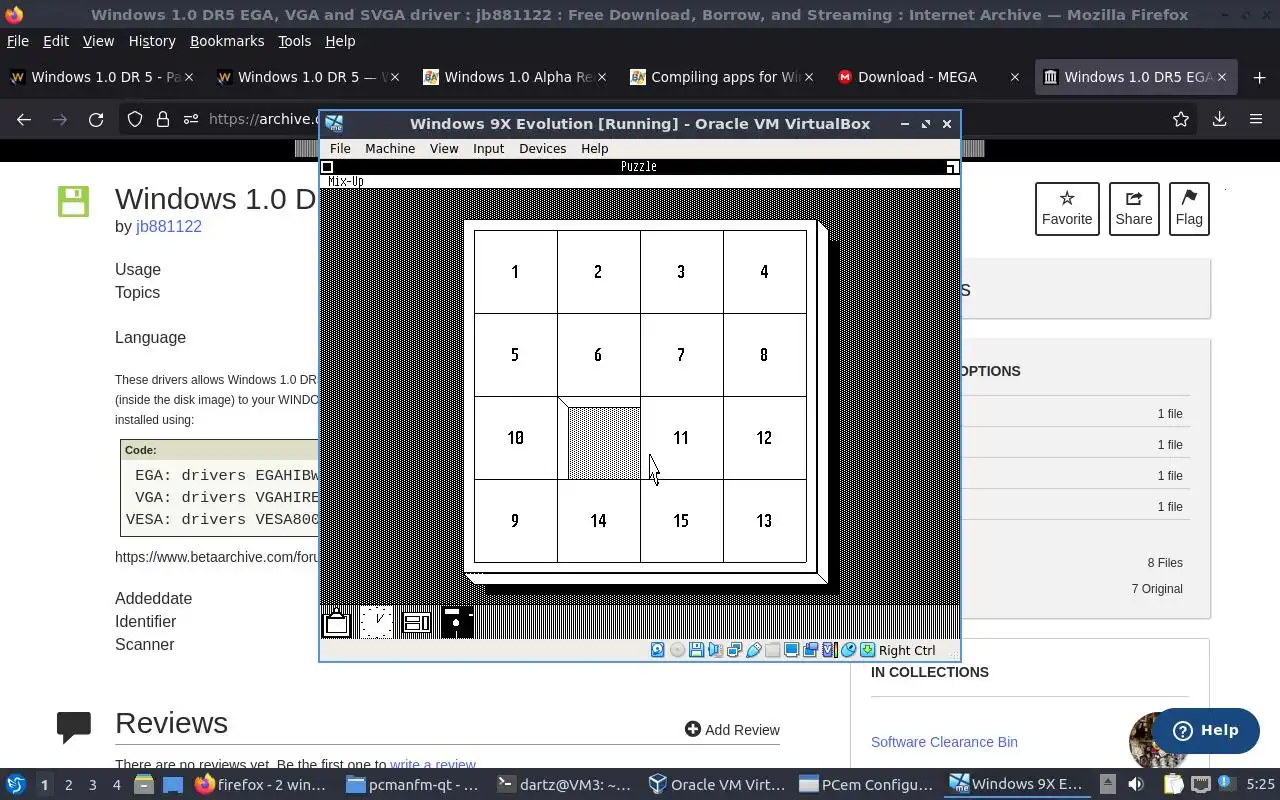Click the Flag button
This screenshot has width=1280, height=800.
(x=1189, y=209)
